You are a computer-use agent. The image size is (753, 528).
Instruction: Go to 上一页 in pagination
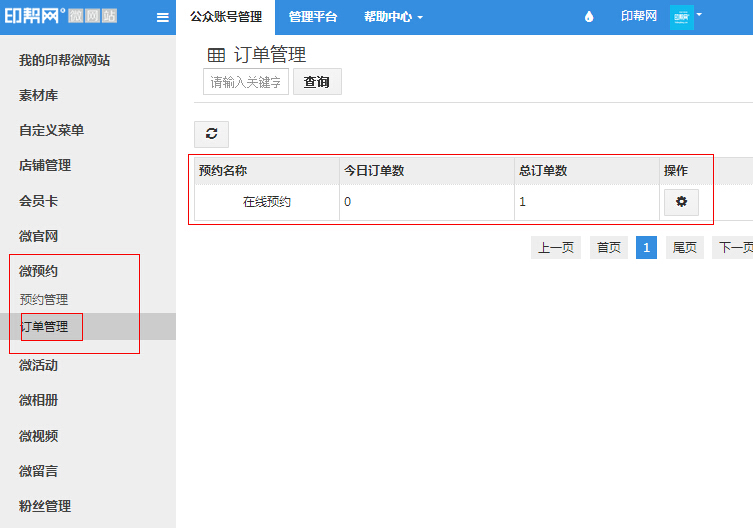pos(555,248)
